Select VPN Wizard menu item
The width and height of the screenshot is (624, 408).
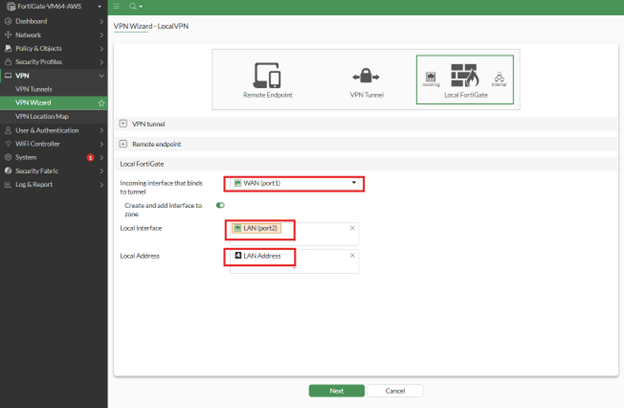click(x=53, y=103)
